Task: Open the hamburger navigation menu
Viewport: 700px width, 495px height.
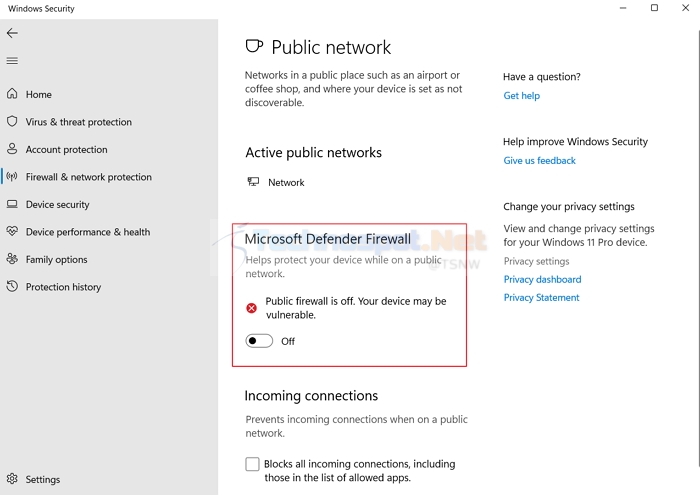Action: 12,61
